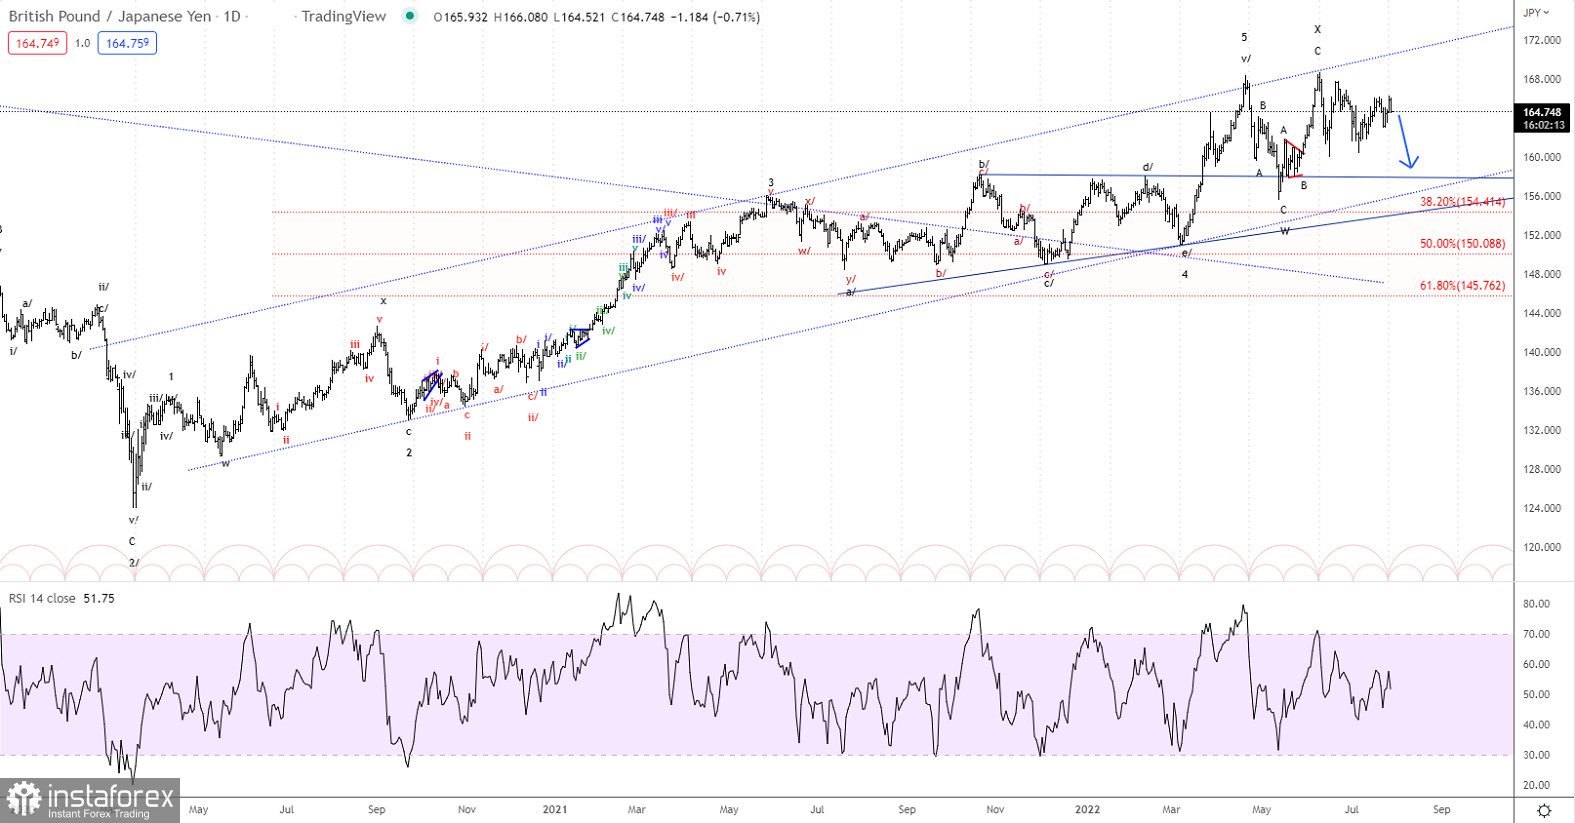This screenshot has width=1575, height=823.
Task: Click the RSI 30.00 scale label
Action: (1536, 755)
